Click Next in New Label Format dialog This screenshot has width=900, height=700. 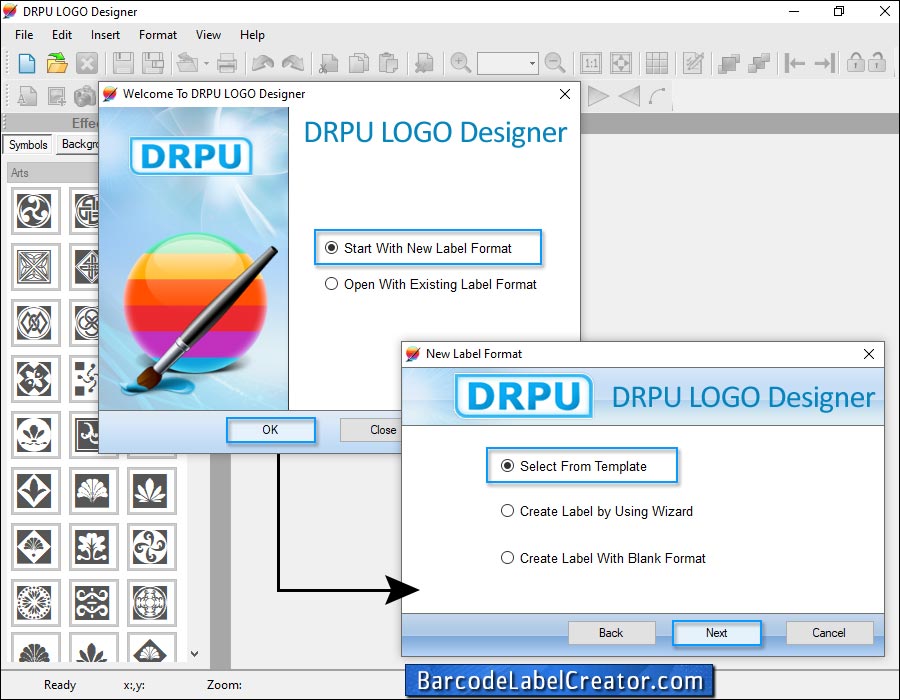[x=716, y=633]
